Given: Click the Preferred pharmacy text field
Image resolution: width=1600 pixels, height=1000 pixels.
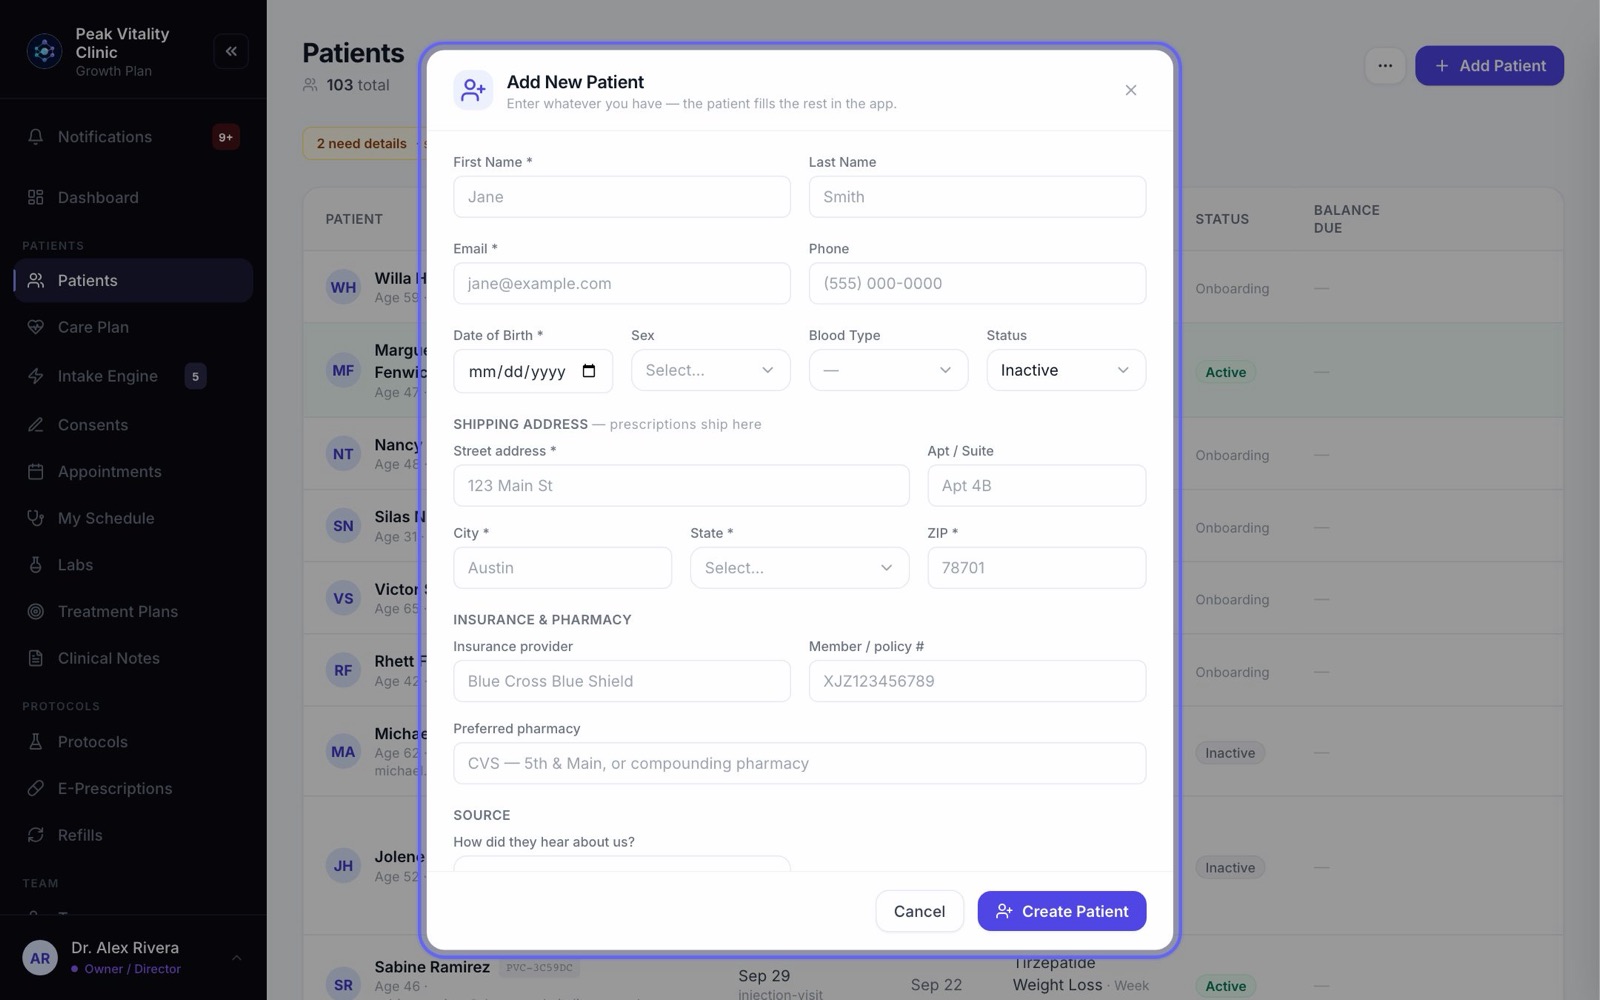Looking at the screenshot, I should click(x=799, y=763).
